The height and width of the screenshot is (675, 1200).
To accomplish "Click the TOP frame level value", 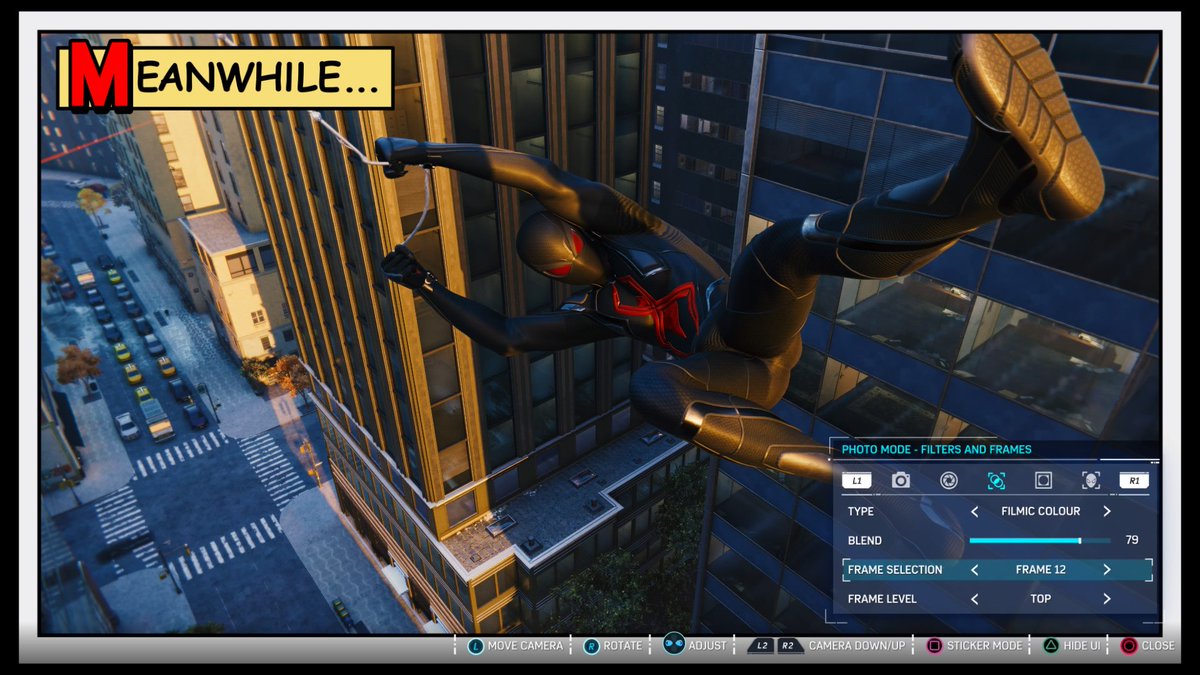I will (1041, 599).
